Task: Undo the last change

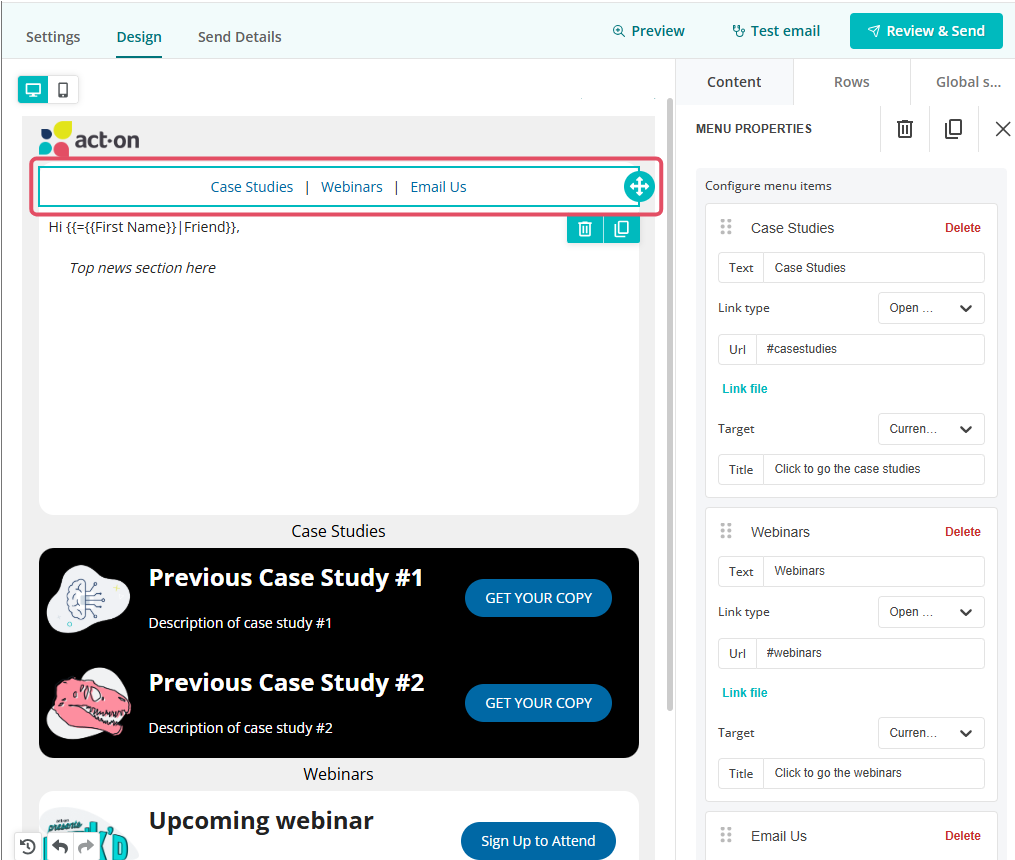Action: tap(60, 846)
